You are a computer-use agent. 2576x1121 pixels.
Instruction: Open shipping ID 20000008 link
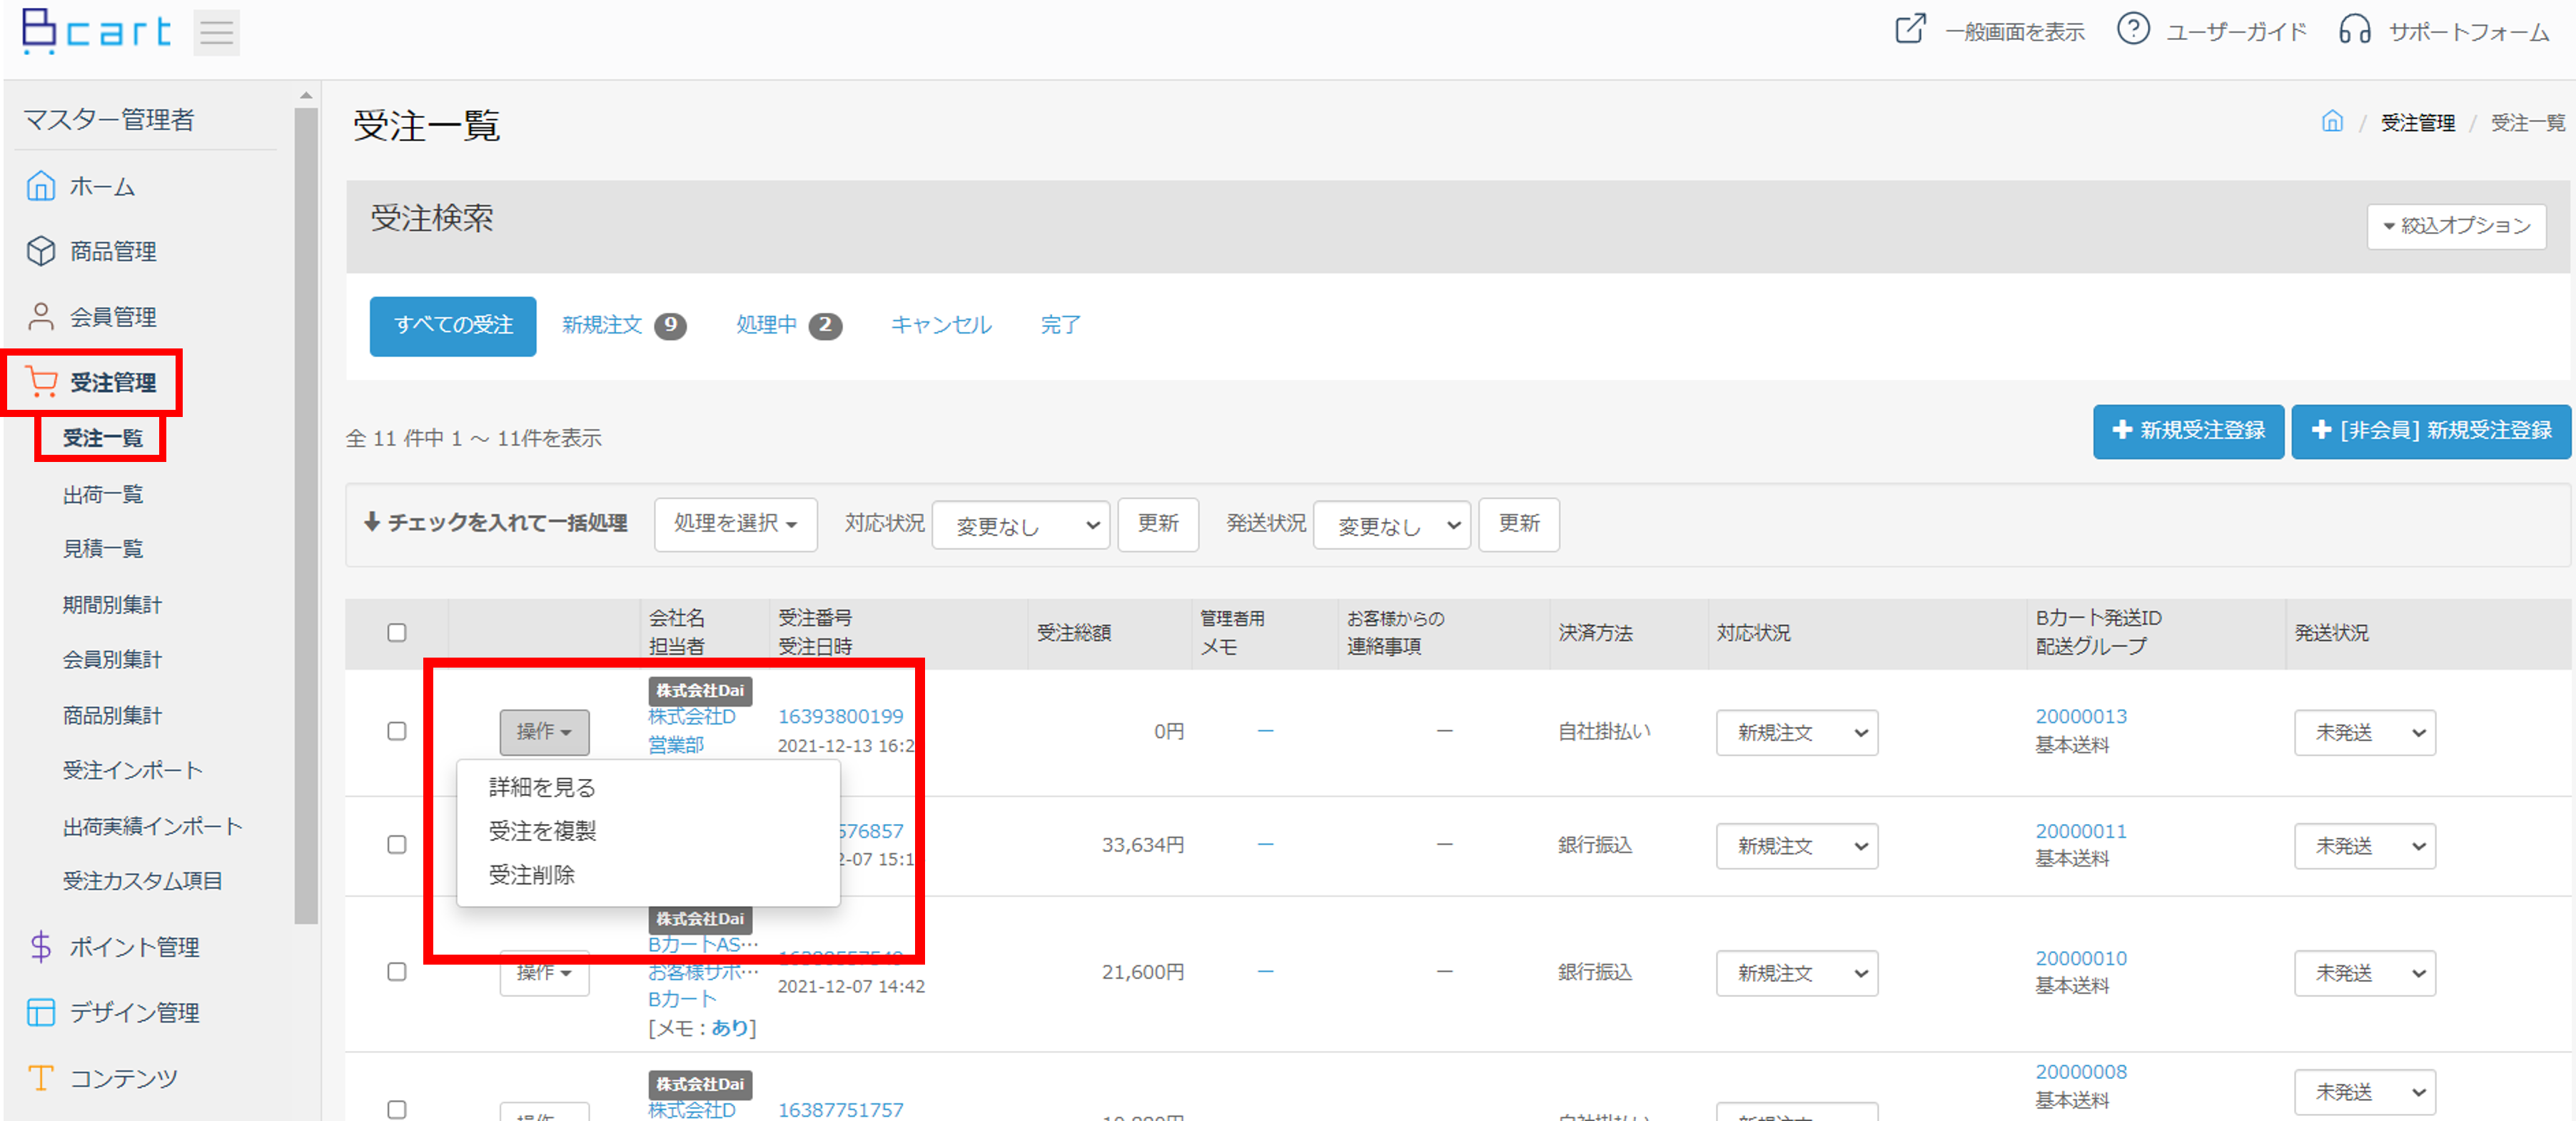pos(2081,1072)
